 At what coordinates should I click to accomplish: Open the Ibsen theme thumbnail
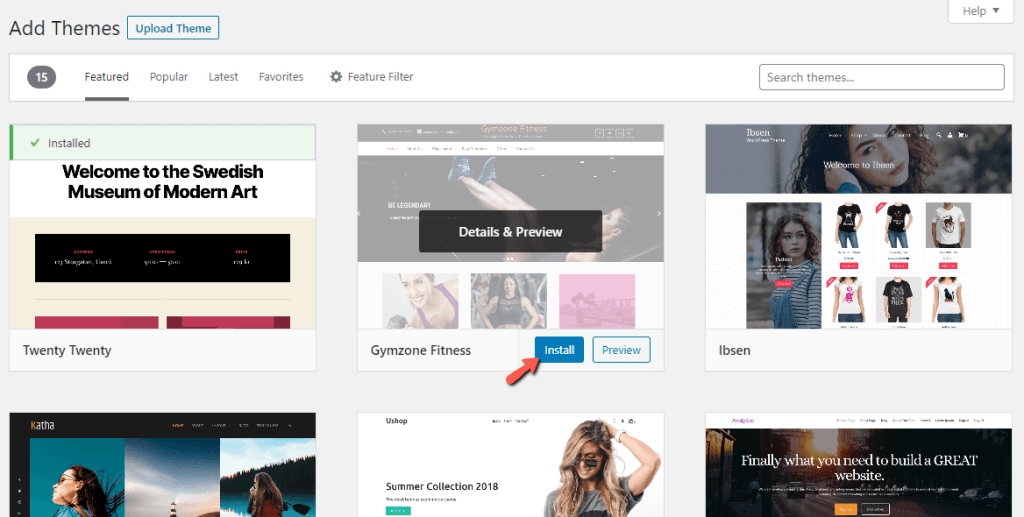point(858,227)
